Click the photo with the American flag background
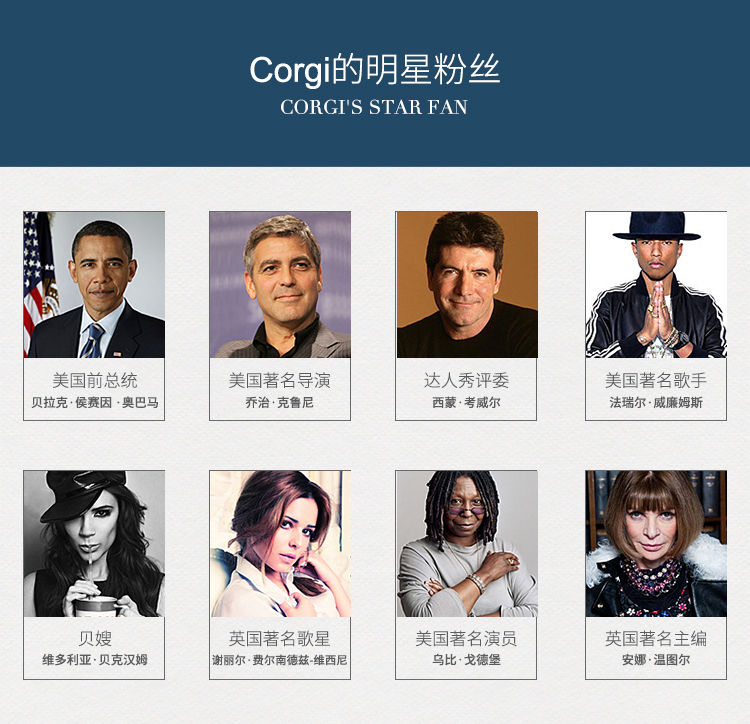 click(x=94, y=285)
